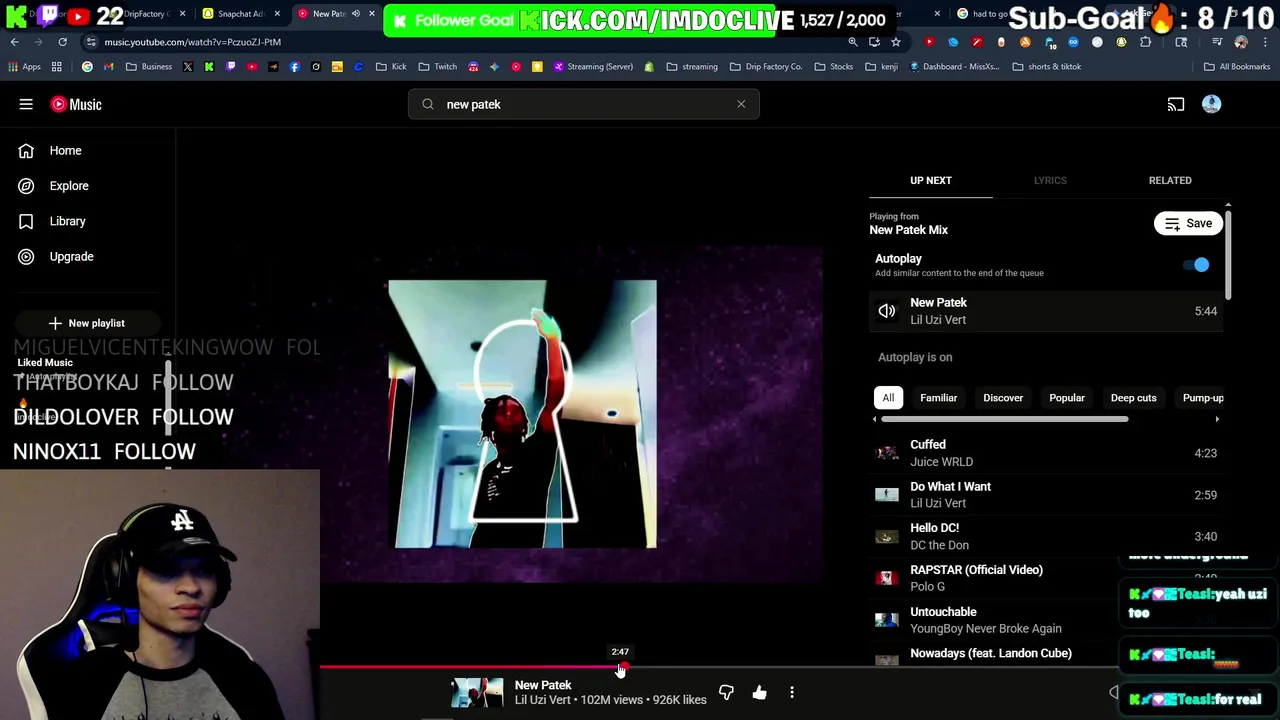Open the Chrome three-dot menu
1280x720 pixels.
[1263, 42]
